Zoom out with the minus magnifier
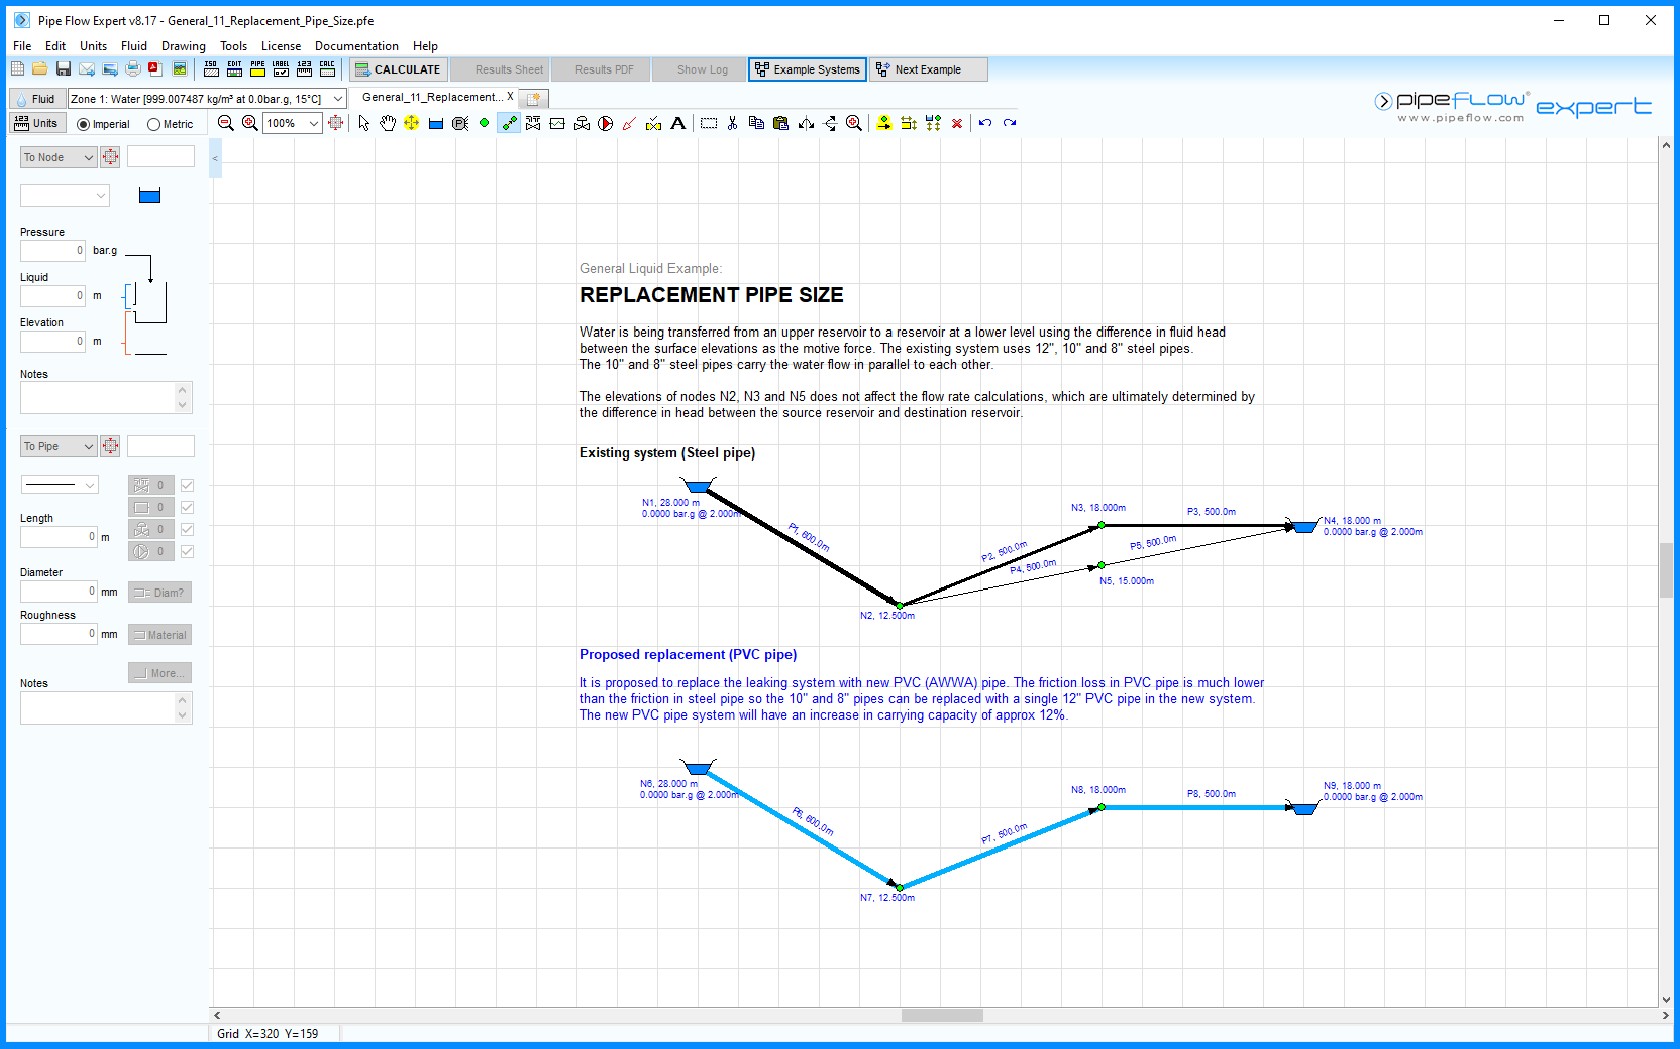1680x1049 pixels. click(x=226, y=123)
